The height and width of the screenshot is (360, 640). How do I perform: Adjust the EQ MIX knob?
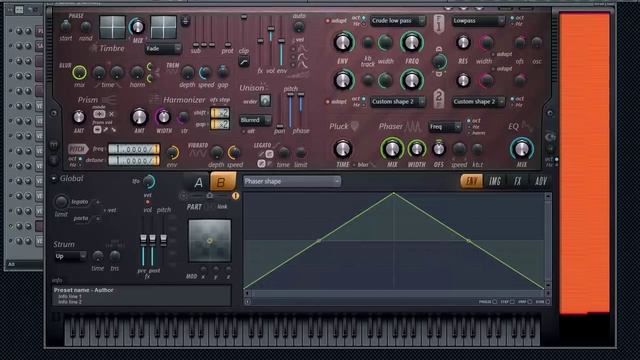click(x=522, y=149)
